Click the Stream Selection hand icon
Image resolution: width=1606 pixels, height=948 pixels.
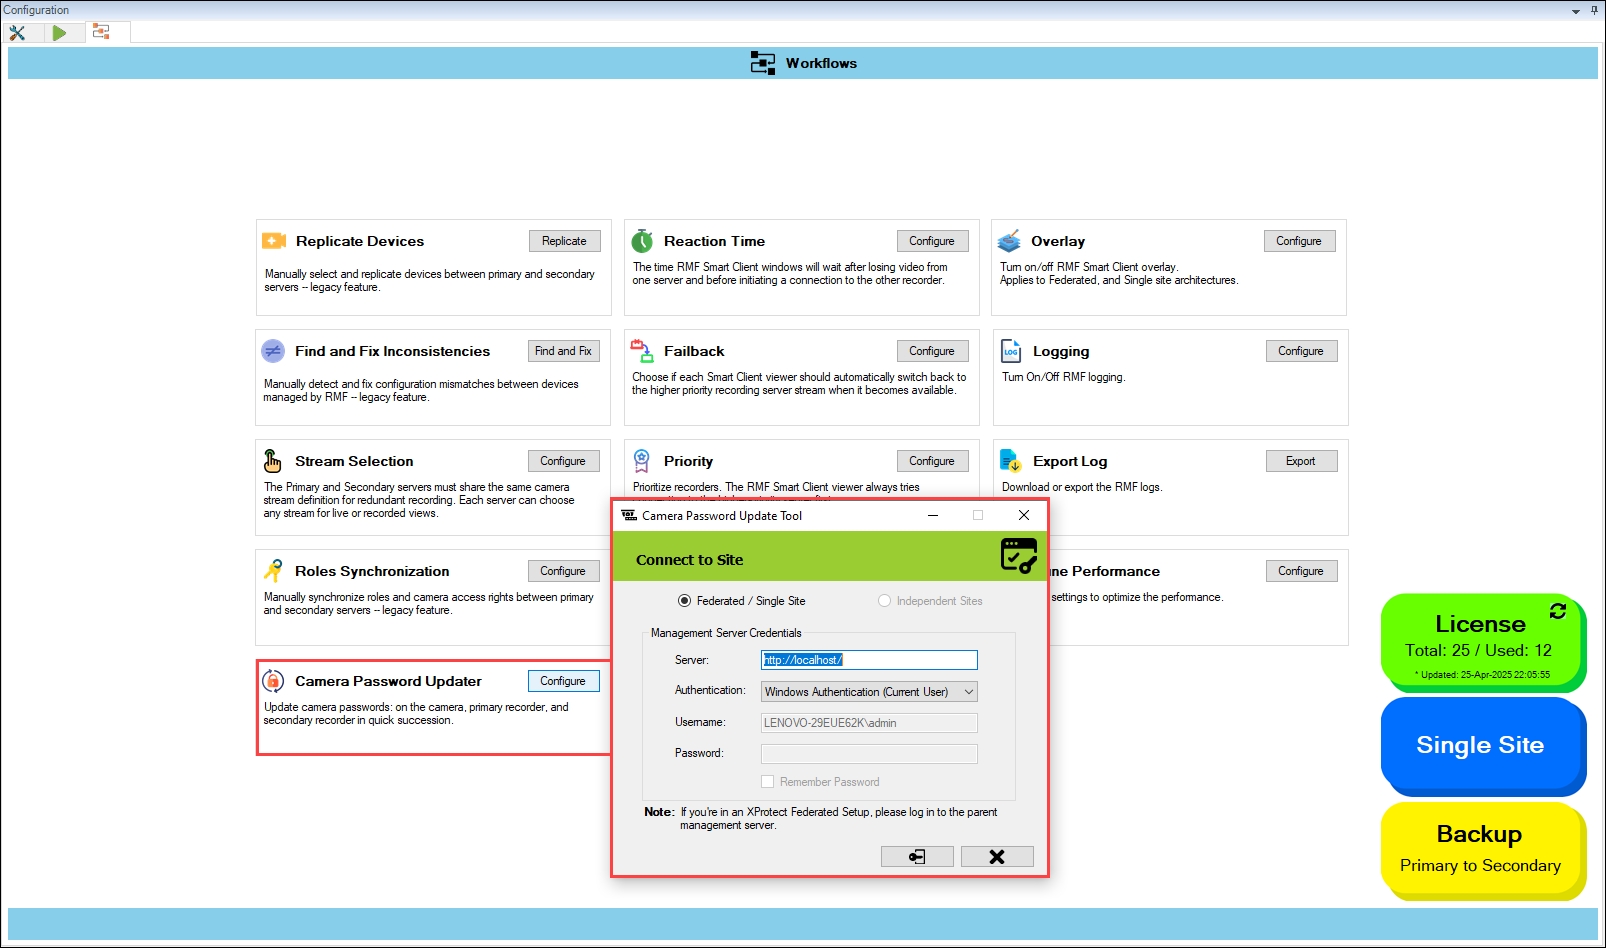click(273, 461)
